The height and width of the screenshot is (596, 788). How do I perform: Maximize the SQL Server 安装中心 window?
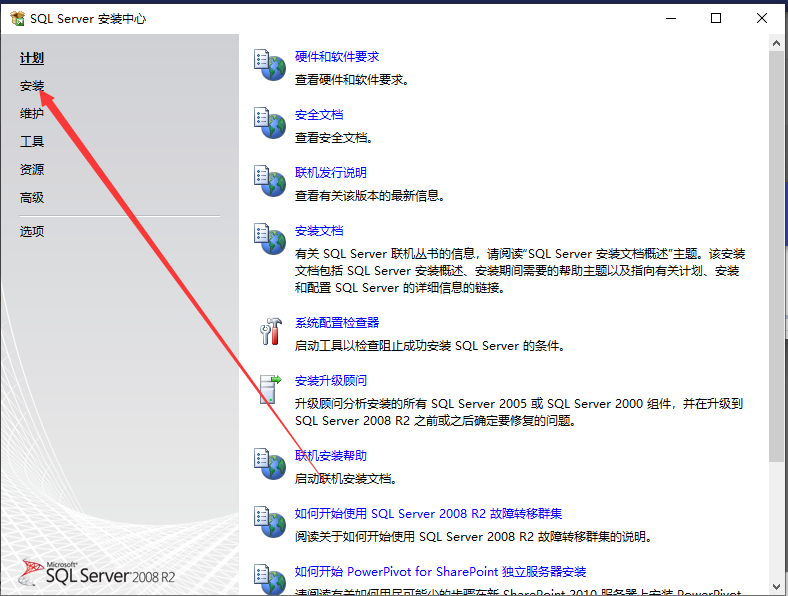(x=716, y=19)
